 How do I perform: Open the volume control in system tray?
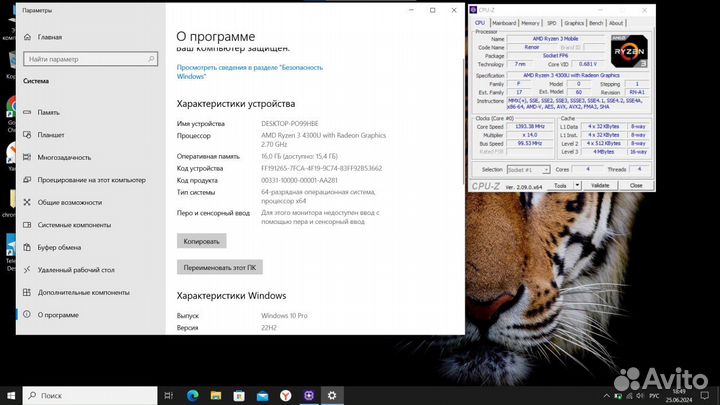[640, 396]
